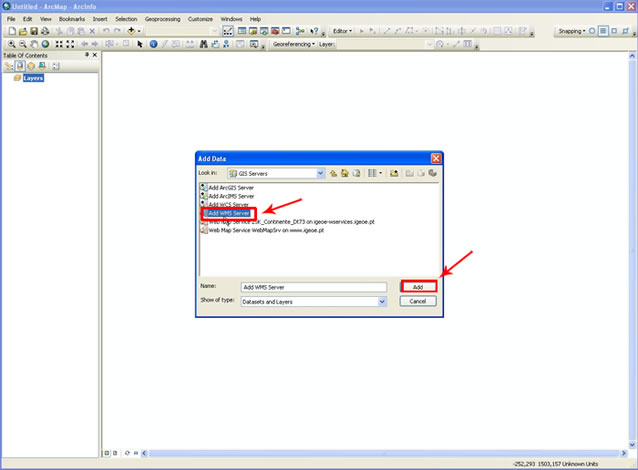Viewport: 638px width, 470px height.
Task: Open the Editor dropdown menu
Action: pos(342,31)
